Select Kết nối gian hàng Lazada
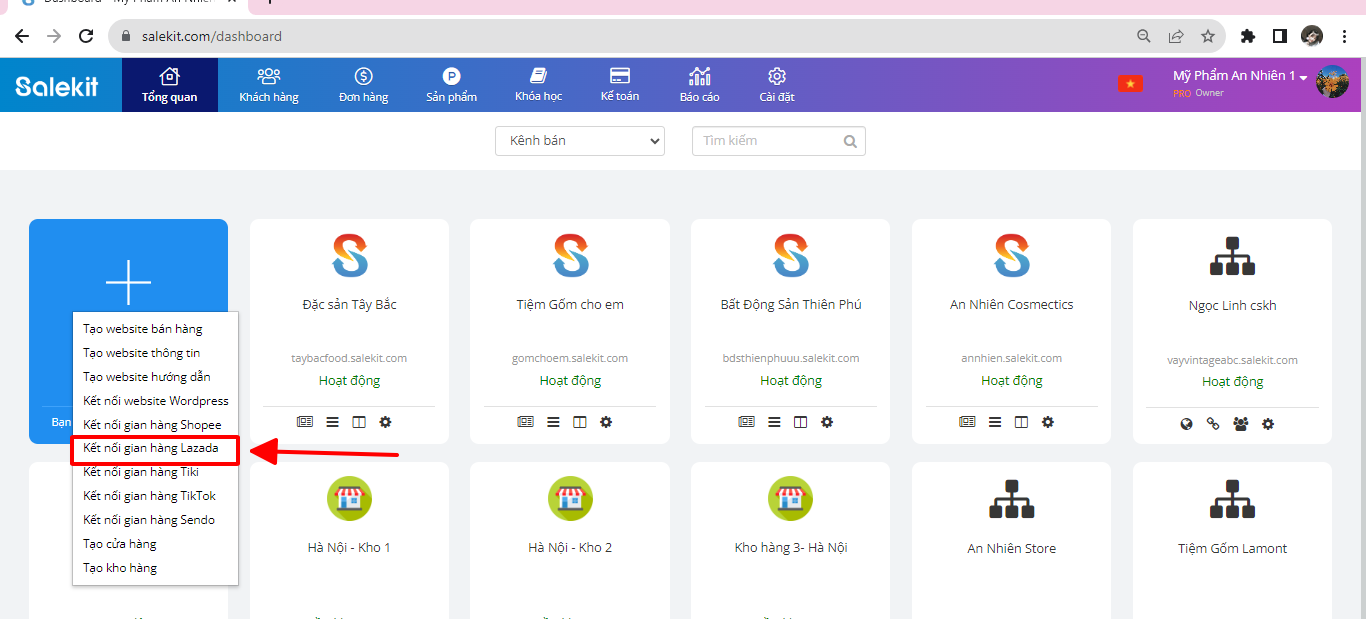Image resolution: width=1366 pixels, height=619 pixels. [x=151, y=448]
